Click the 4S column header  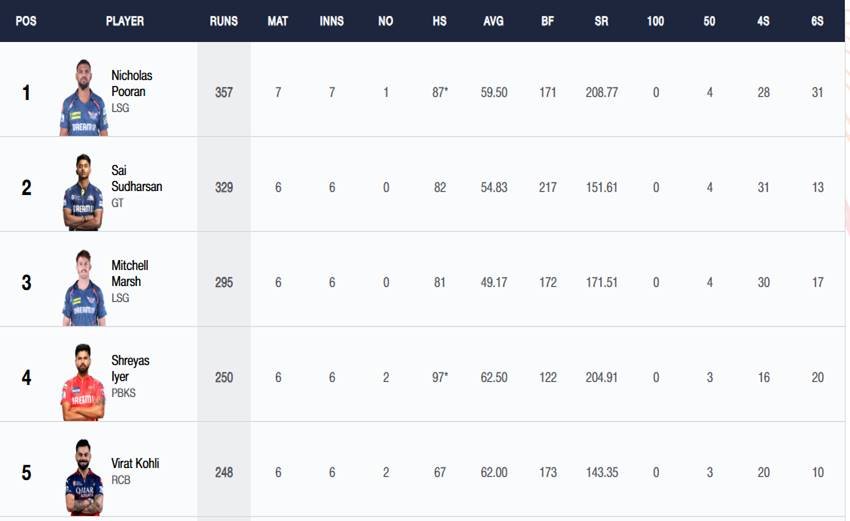[x=764, y=21]
